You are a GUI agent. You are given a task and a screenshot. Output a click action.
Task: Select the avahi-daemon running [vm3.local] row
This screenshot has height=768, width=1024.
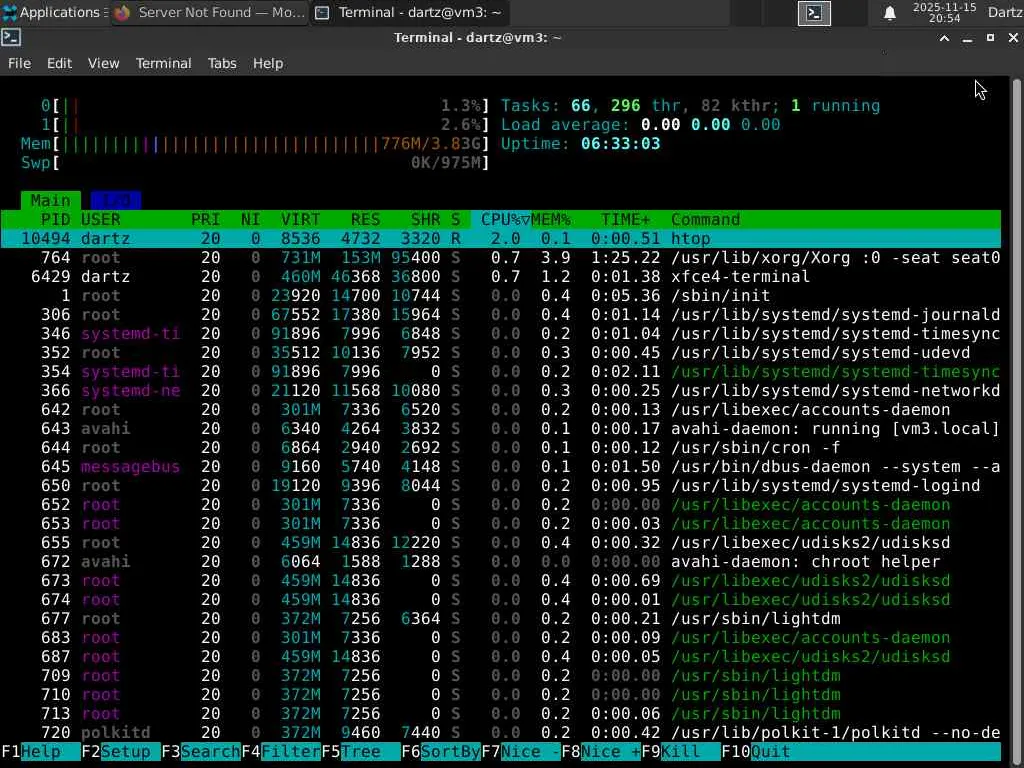point(501,428)
